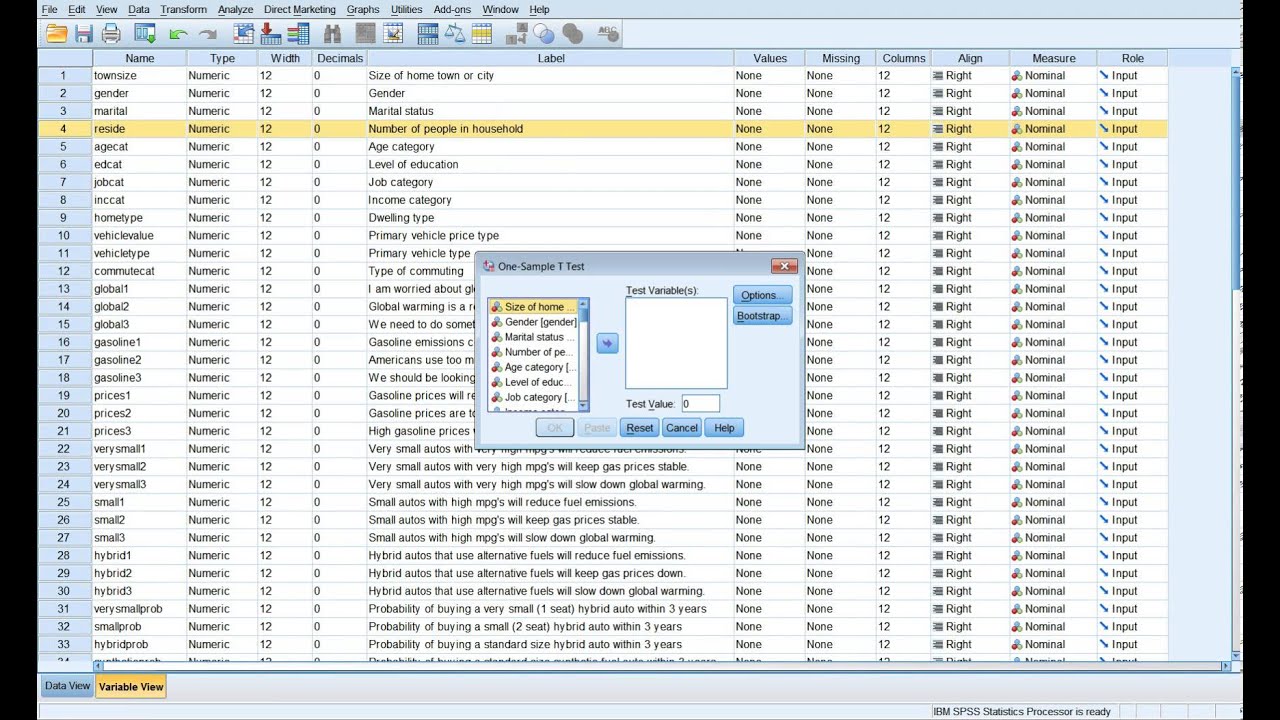1280x720 pixels.
Task: Open the Analyze menu
Action: coord(236,9)
